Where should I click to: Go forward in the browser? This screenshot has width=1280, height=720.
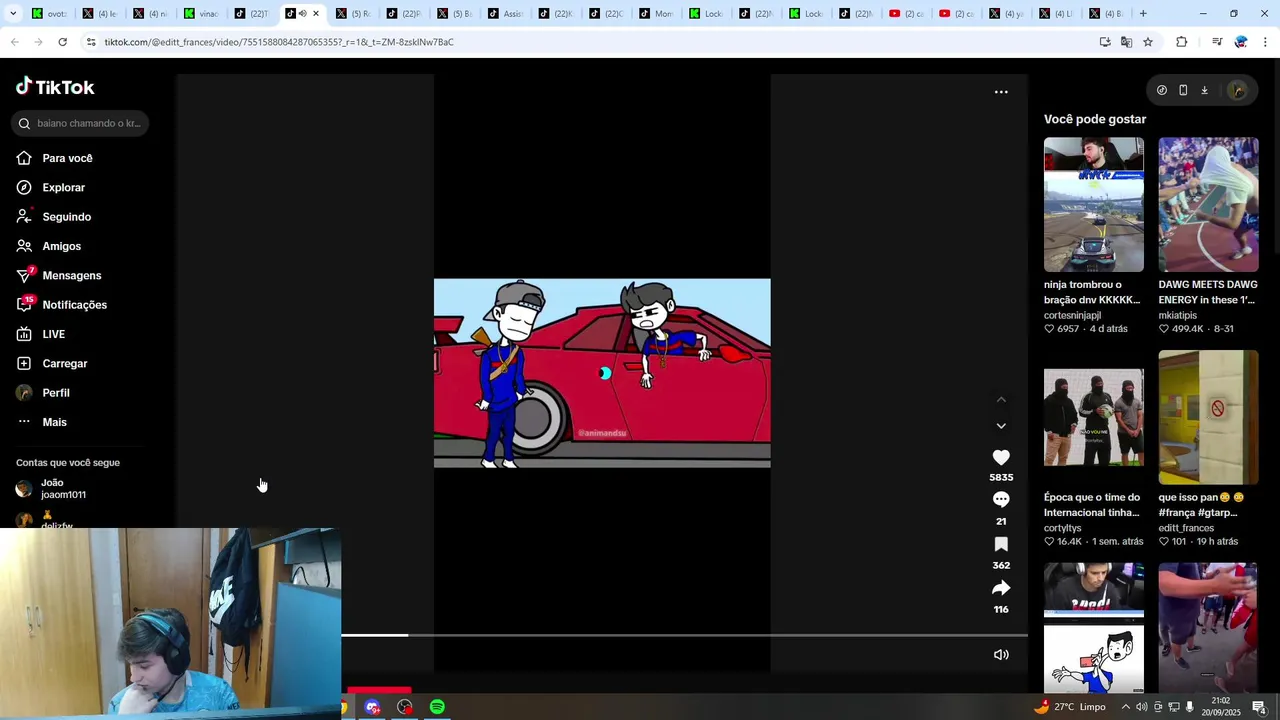point(38,42)
